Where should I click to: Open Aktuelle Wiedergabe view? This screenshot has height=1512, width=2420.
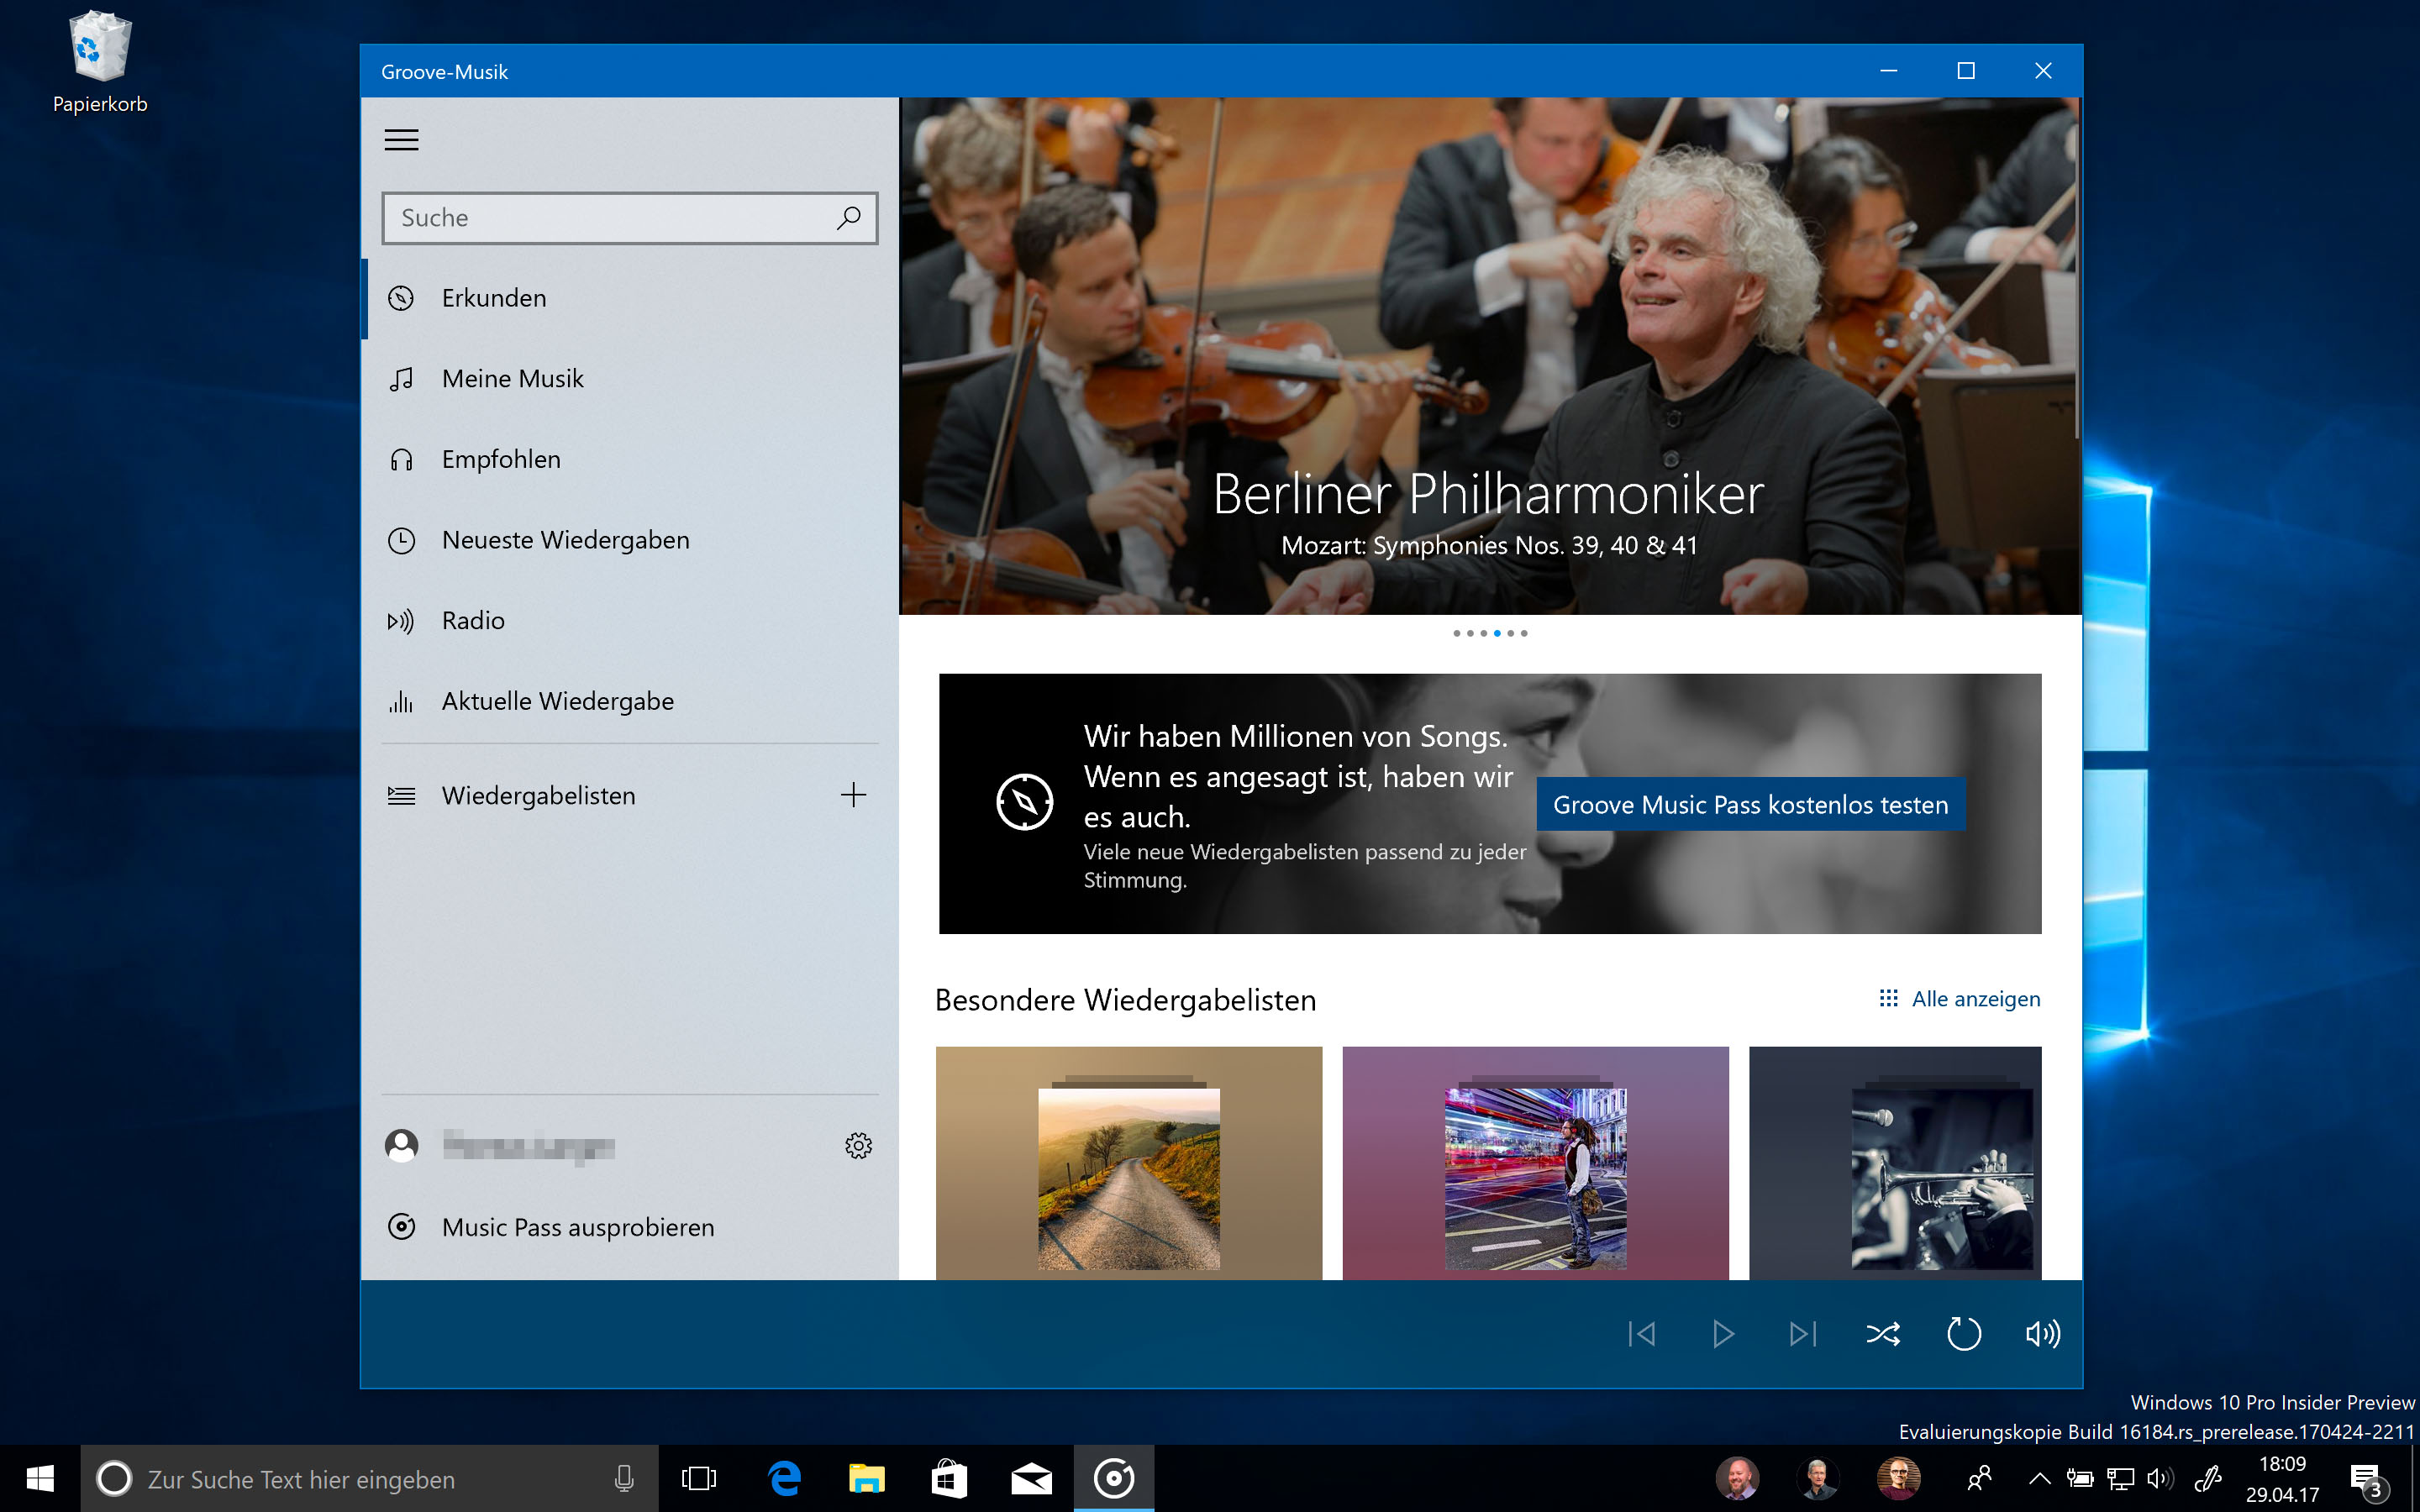[629, 701]
